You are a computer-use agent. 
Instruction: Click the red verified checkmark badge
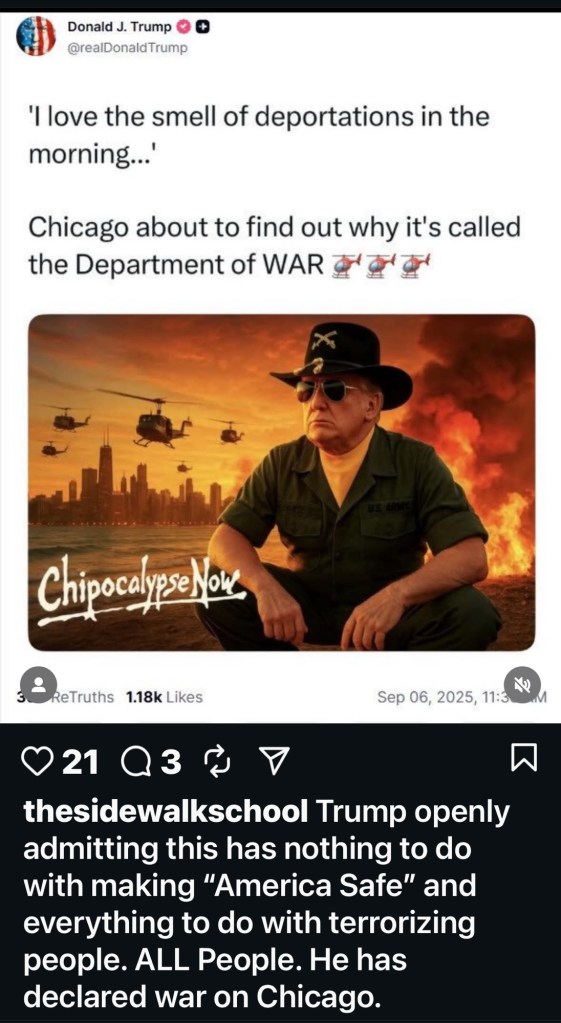(x=184, y=27)
